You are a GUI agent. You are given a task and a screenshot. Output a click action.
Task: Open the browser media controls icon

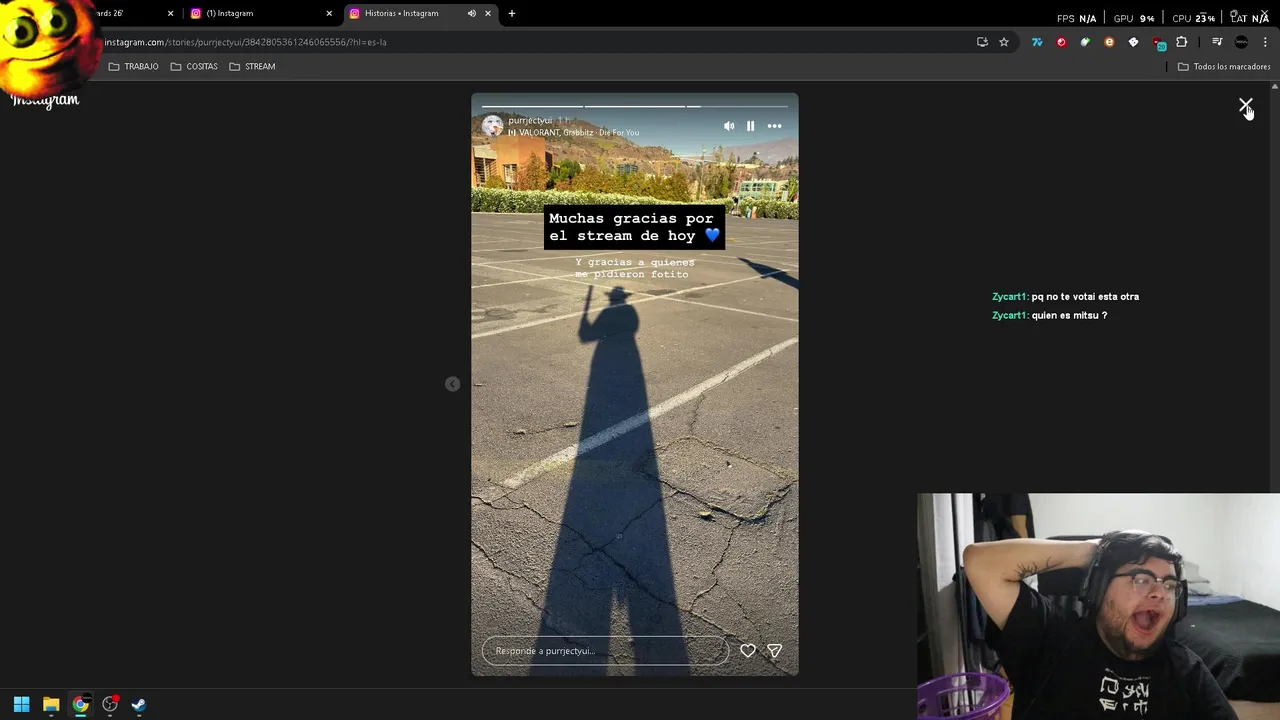(x=1217, y=42)
